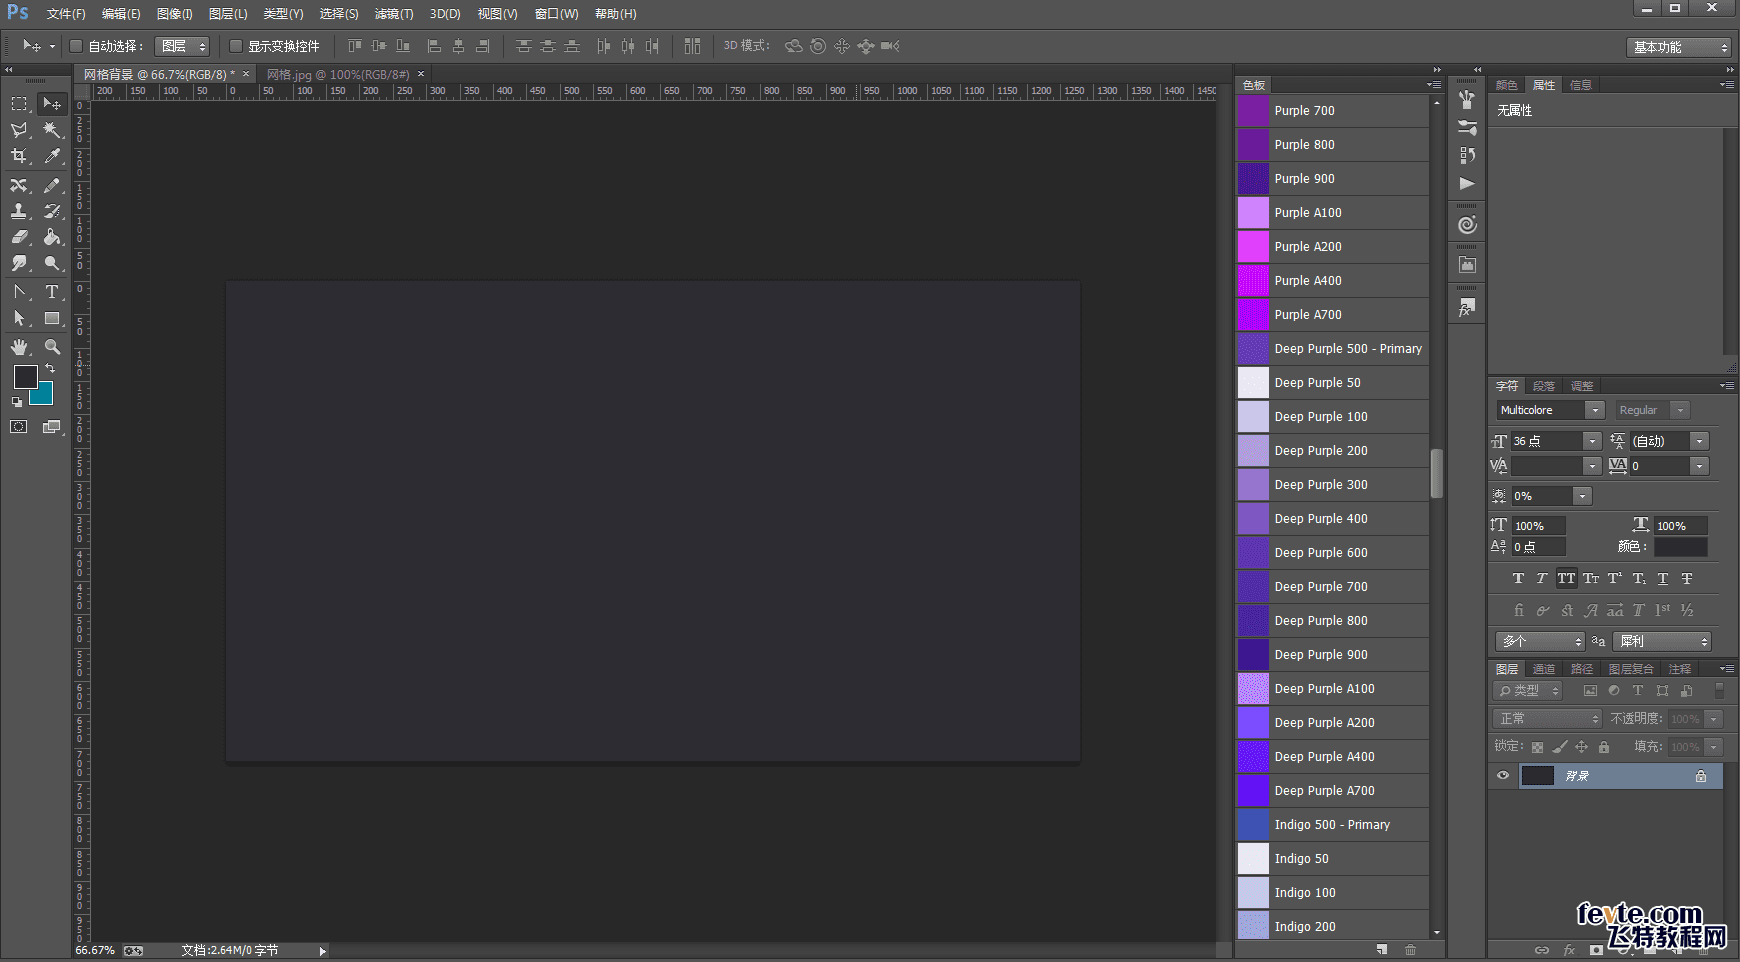The height and width of the screenshot is (962, 1740).
Task: Select the Rectangular Marquee tool
Action: click(x=19, y=104)
